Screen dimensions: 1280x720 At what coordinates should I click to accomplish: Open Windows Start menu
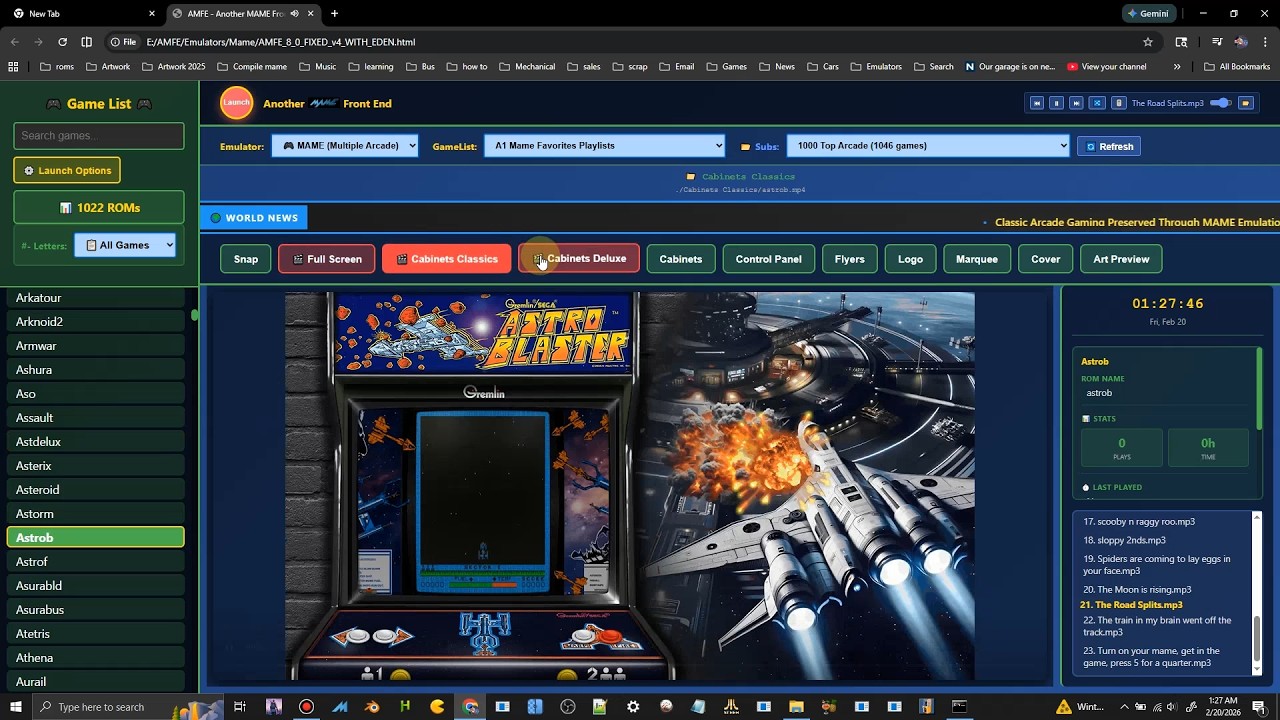click(x=17, y=707)
